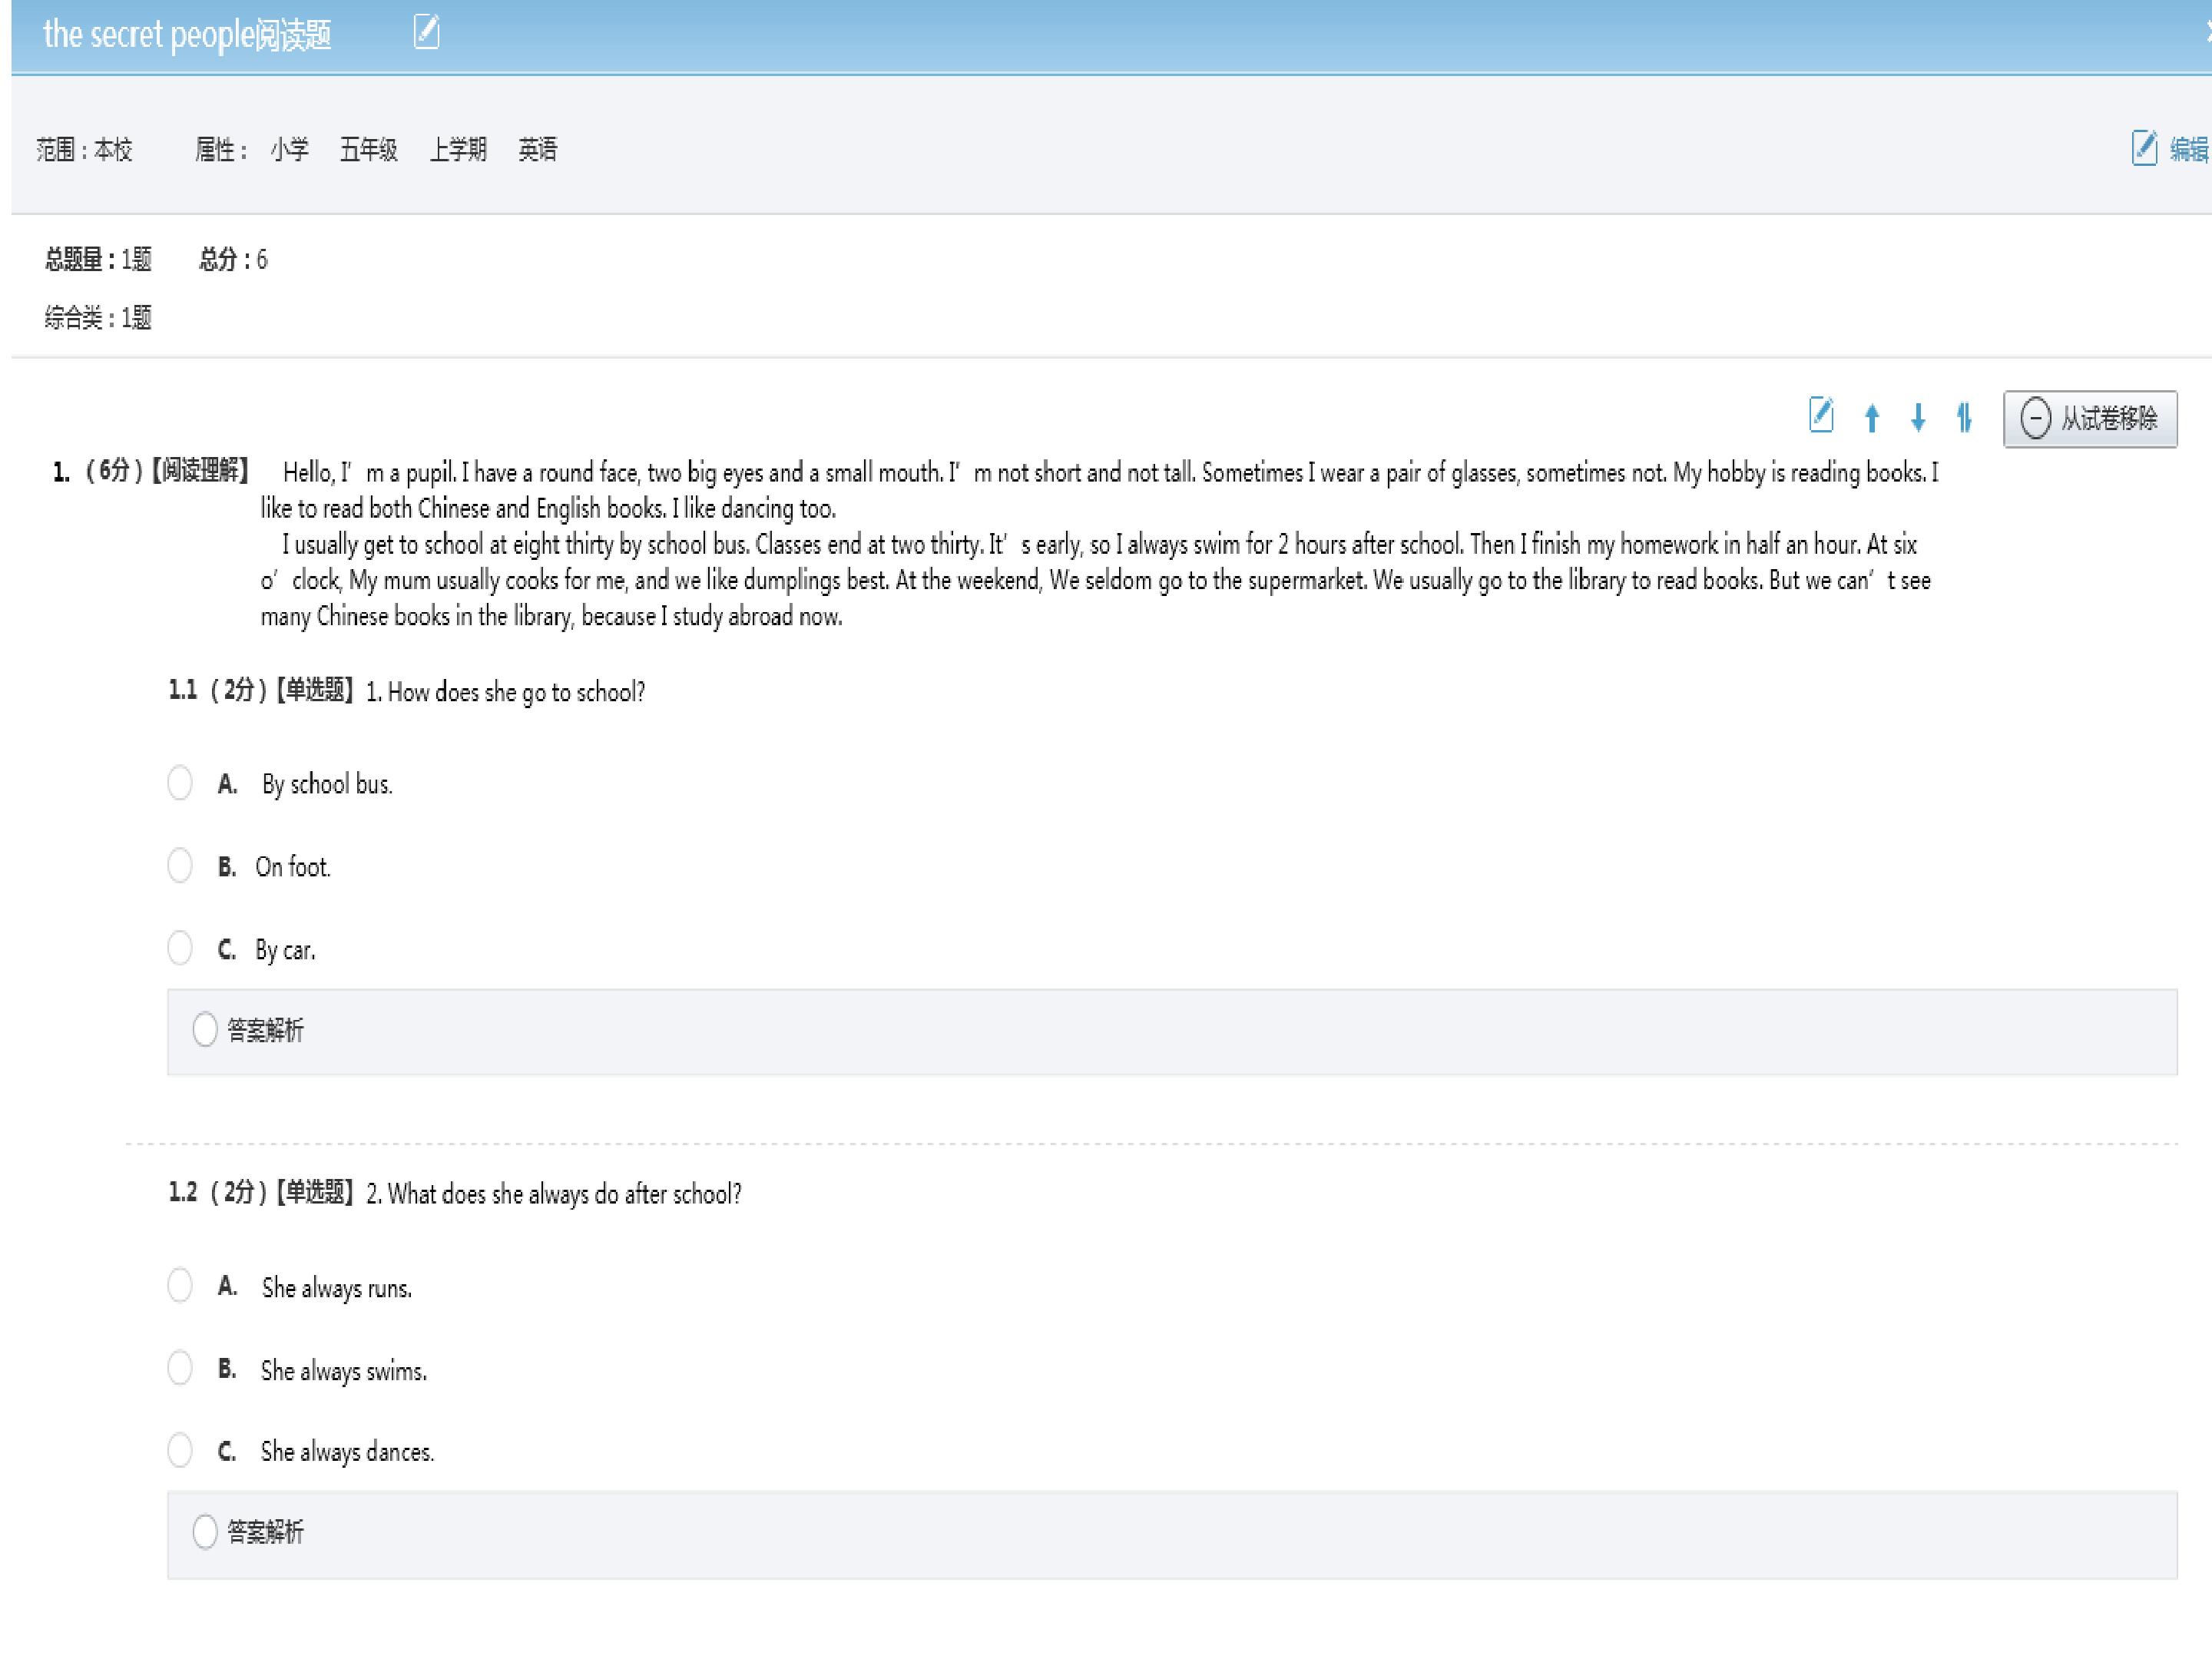Image resolution: width=2212 pixels, height=1659 pixels.
Task: Click the reorder up-down arrows icon
Action: coord(1964,417)
